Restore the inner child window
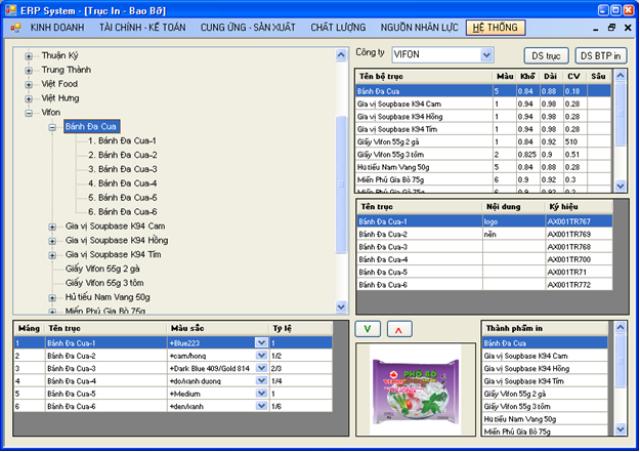 tap(611, 28)
